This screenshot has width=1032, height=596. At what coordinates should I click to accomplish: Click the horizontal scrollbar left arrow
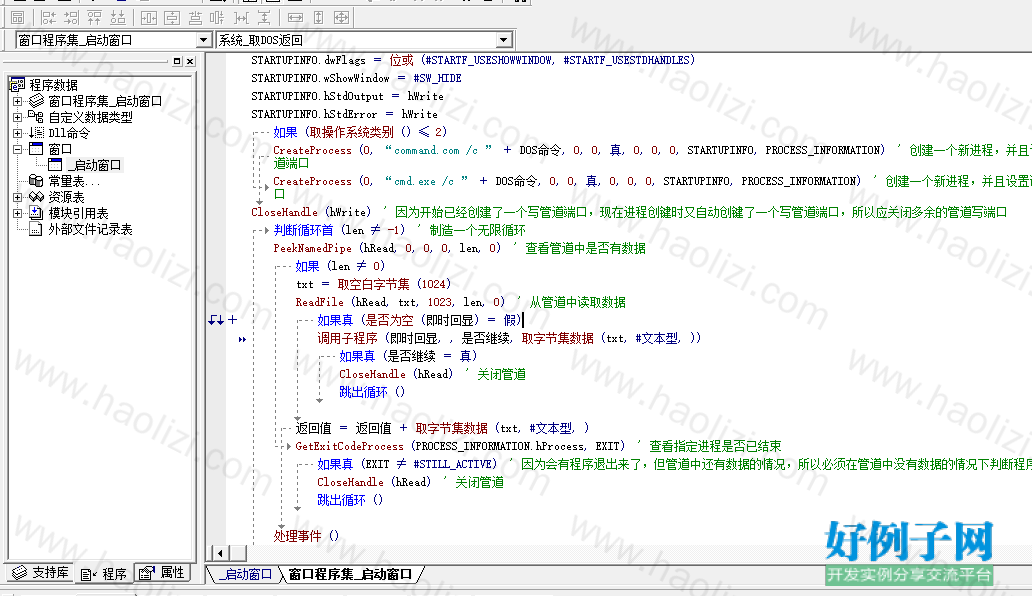pyautogui.click(x=220, y=553)
